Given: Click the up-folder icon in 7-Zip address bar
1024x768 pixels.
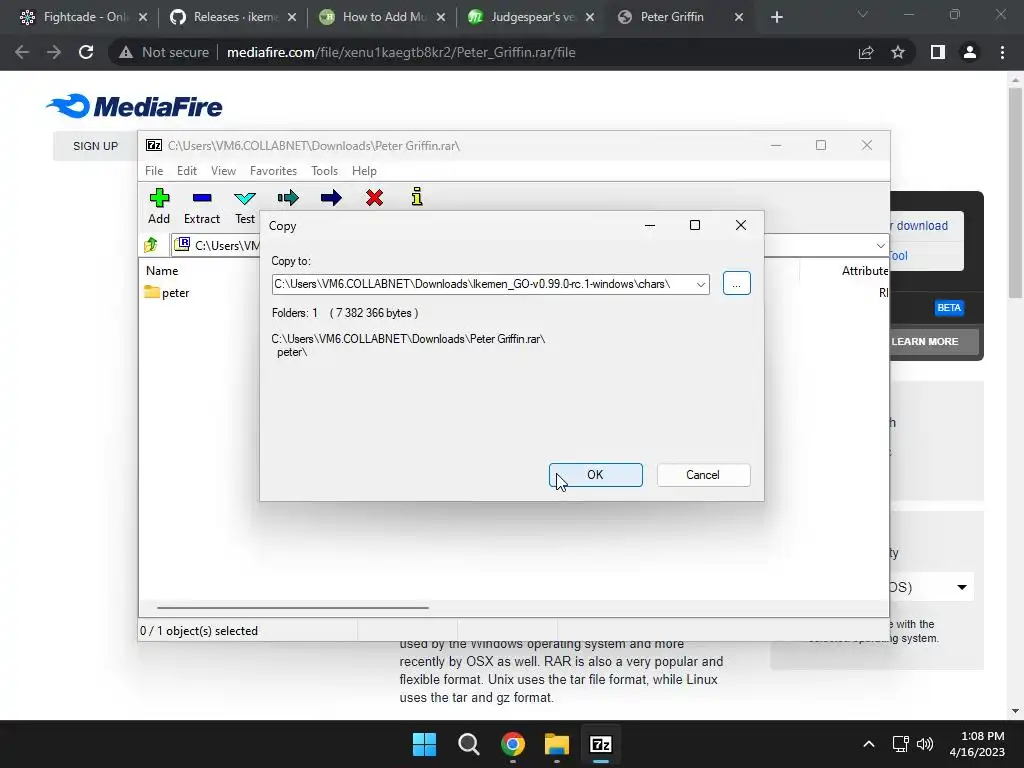Looking at the screenshot, I should pyautogui.click(x=151, y=245).
